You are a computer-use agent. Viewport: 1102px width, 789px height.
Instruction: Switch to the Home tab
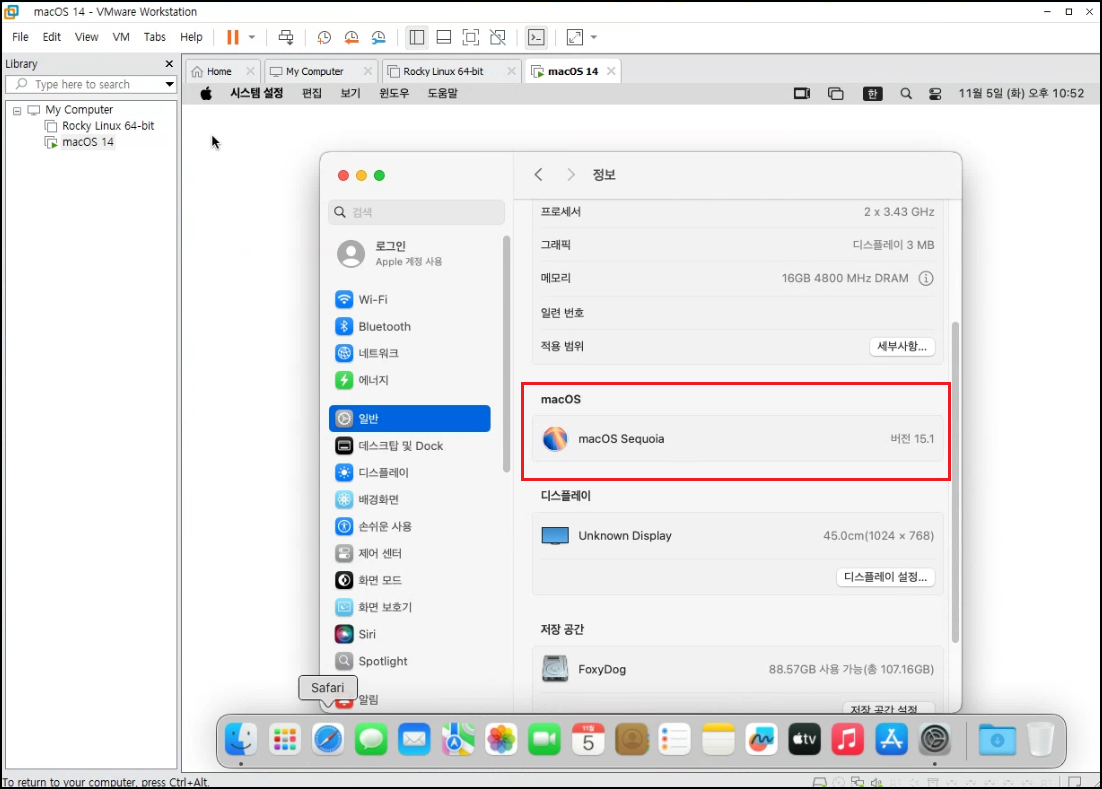(x=219, y=71)
